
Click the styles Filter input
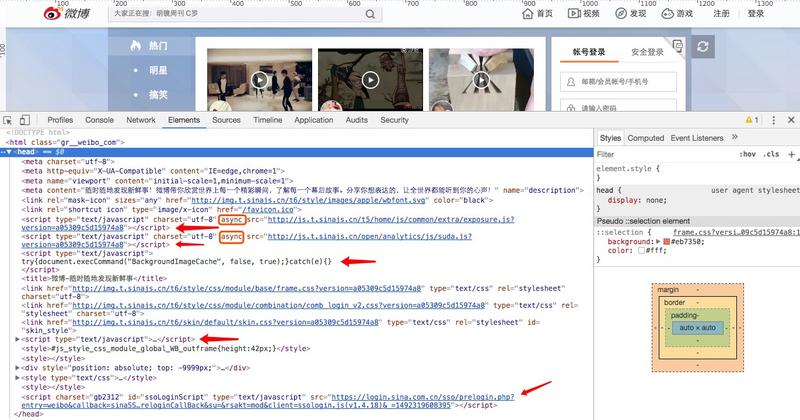coord(663,154)
